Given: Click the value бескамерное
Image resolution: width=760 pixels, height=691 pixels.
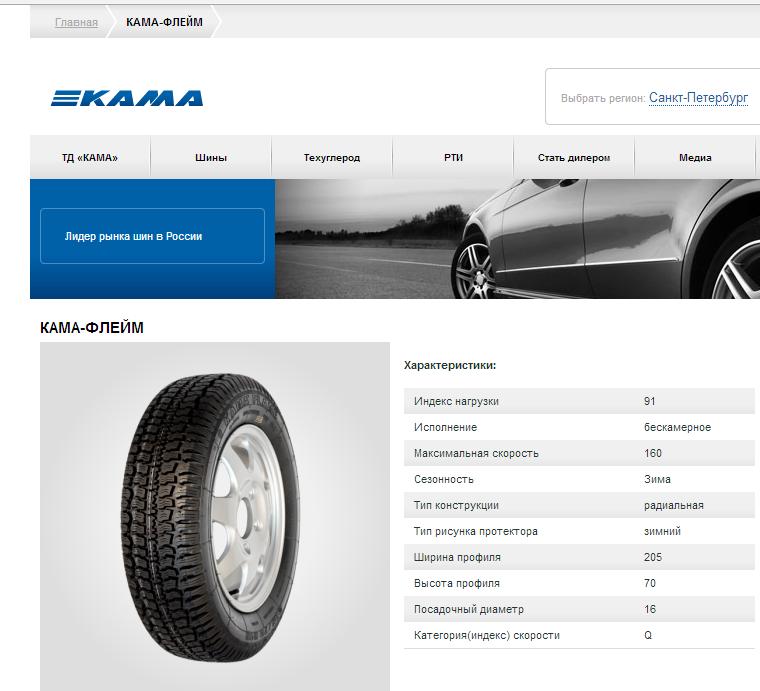Looking at the screenshot, I should pos(677,427).
